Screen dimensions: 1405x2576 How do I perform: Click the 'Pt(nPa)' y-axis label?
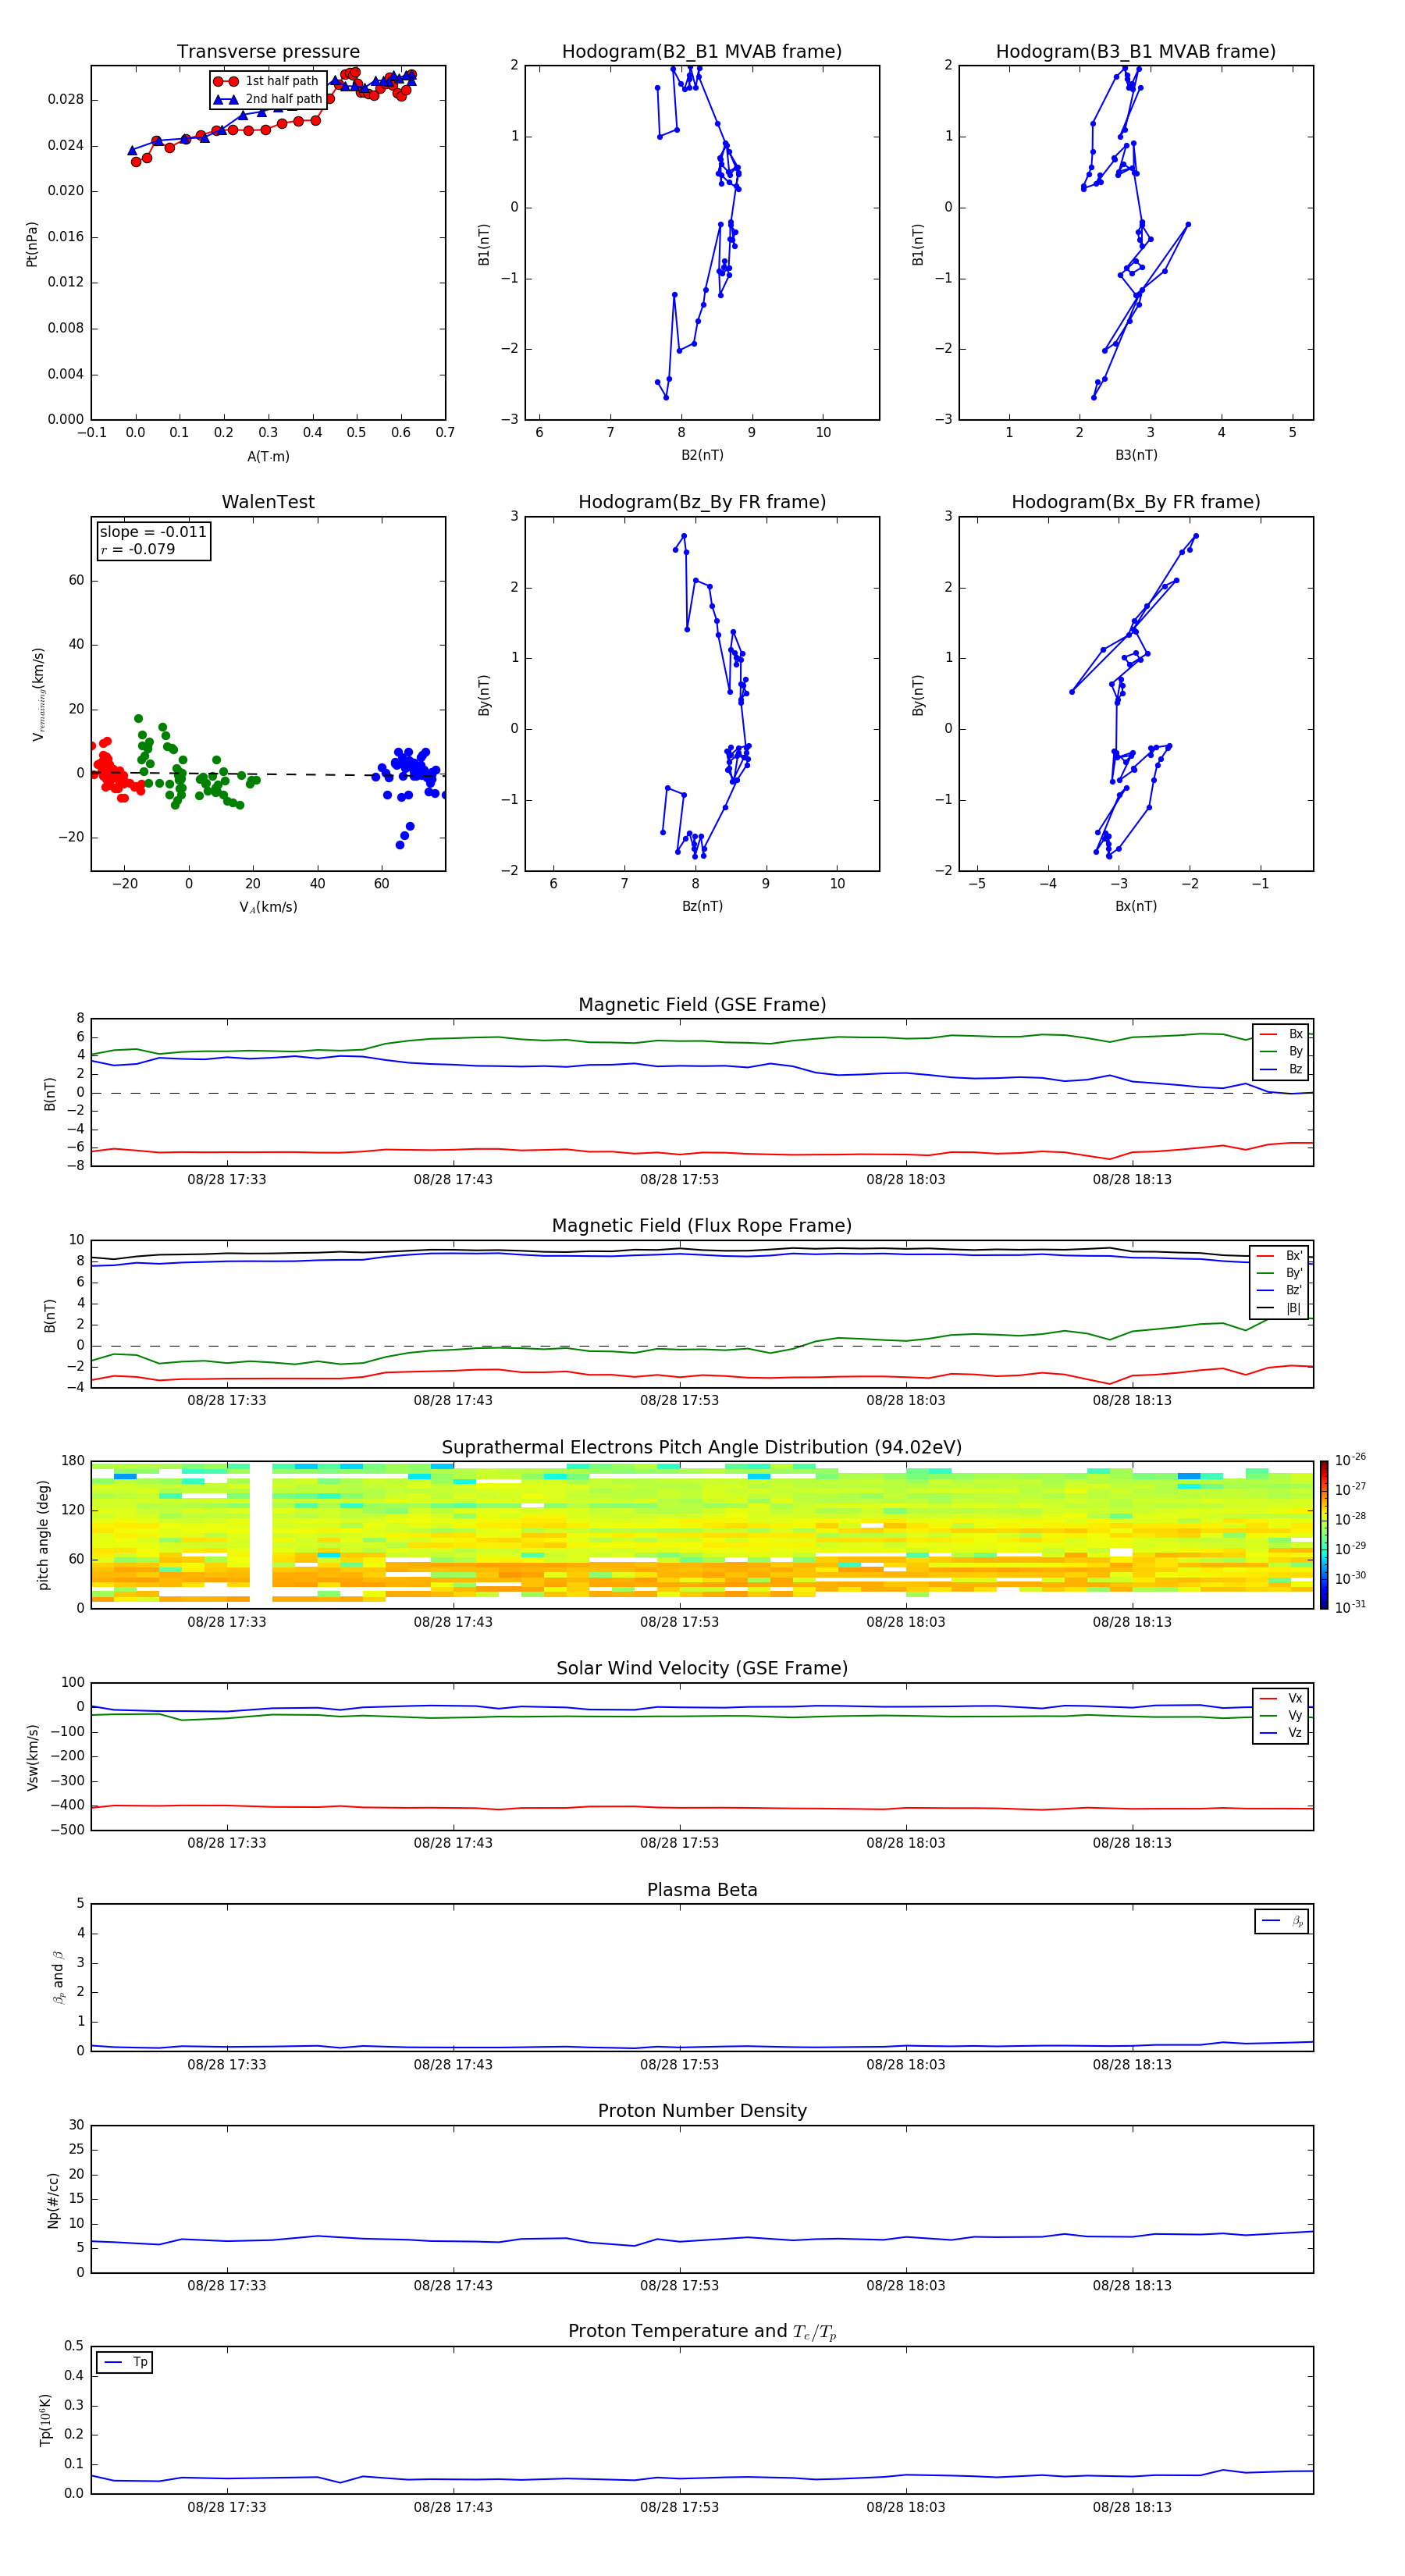pos(31,243)
